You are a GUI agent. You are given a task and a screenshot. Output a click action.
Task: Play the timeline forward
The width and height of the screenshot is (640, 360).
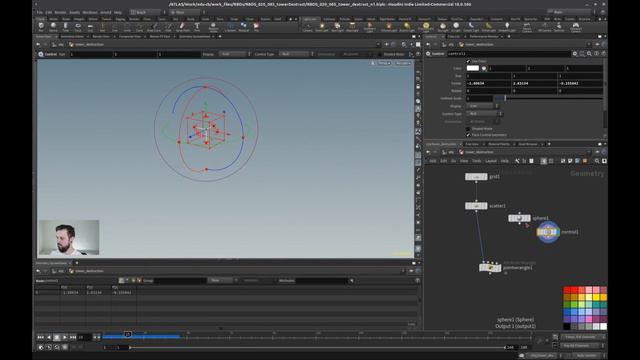pos(64,337)
